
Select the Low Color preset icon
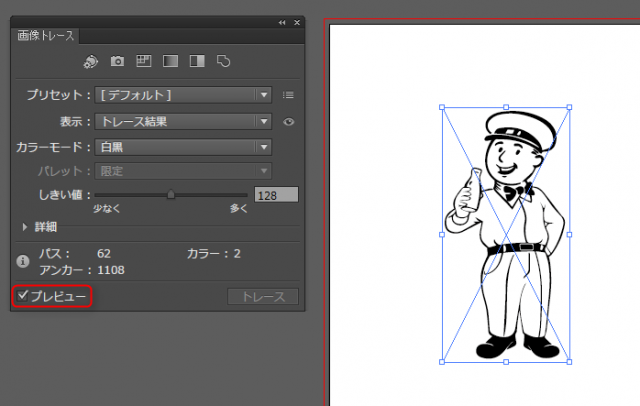tap(144, 61)
